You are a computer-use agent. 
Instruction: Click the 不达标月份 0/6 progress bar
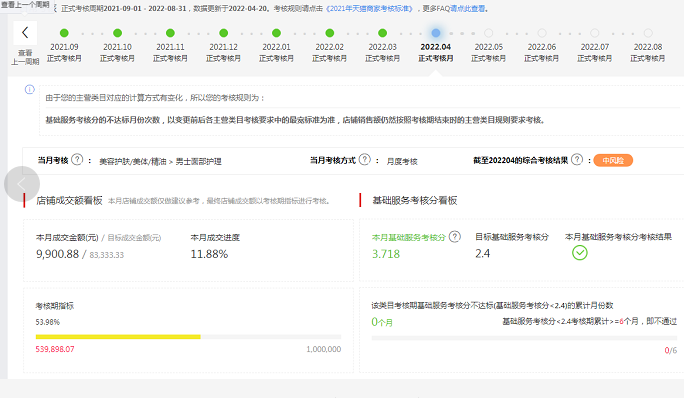pos(524,338)
